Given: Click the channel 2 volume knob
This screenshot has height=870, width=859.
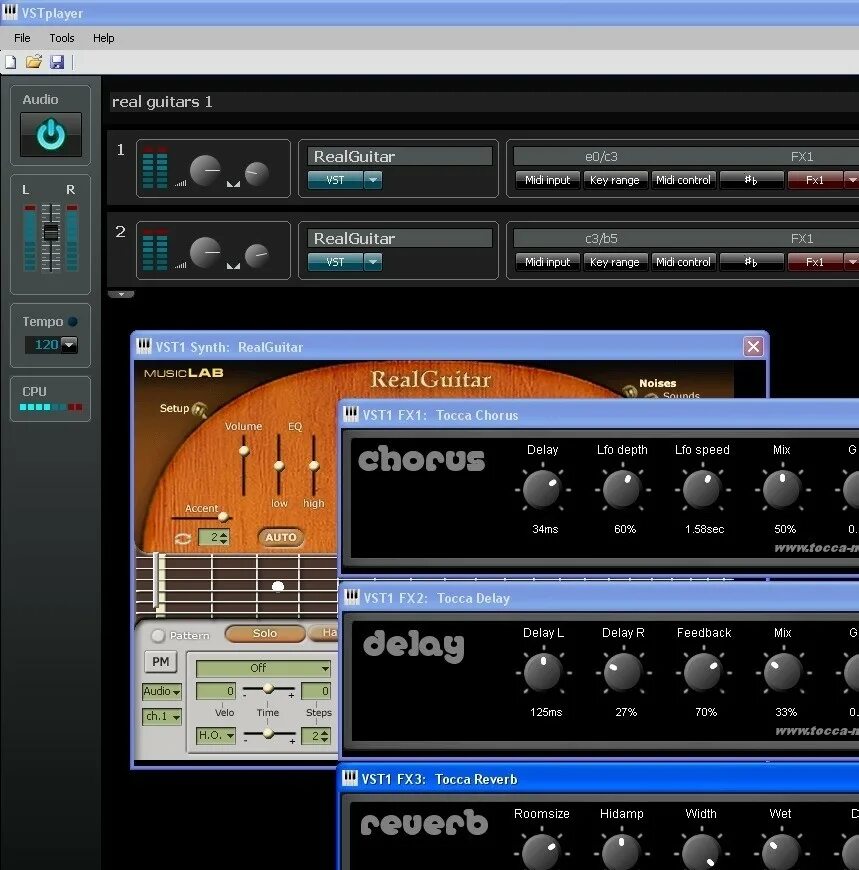Looking at the screenshot, I should (205, 252).
